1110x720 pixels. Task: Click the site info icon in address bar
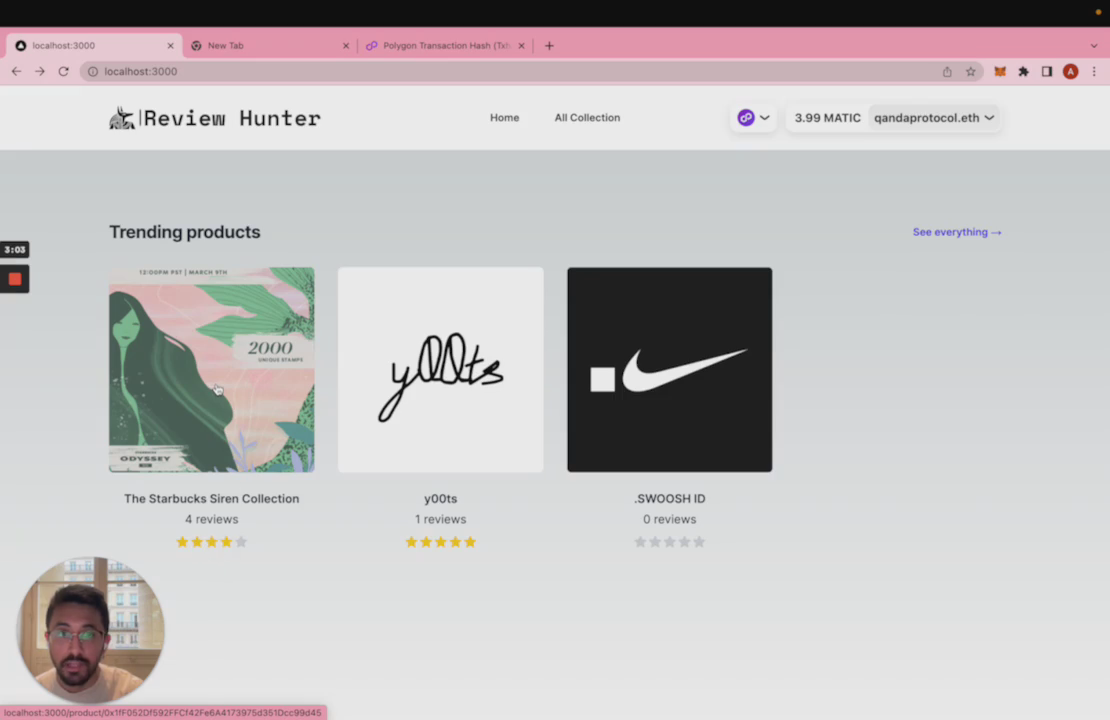coord(93,72)
